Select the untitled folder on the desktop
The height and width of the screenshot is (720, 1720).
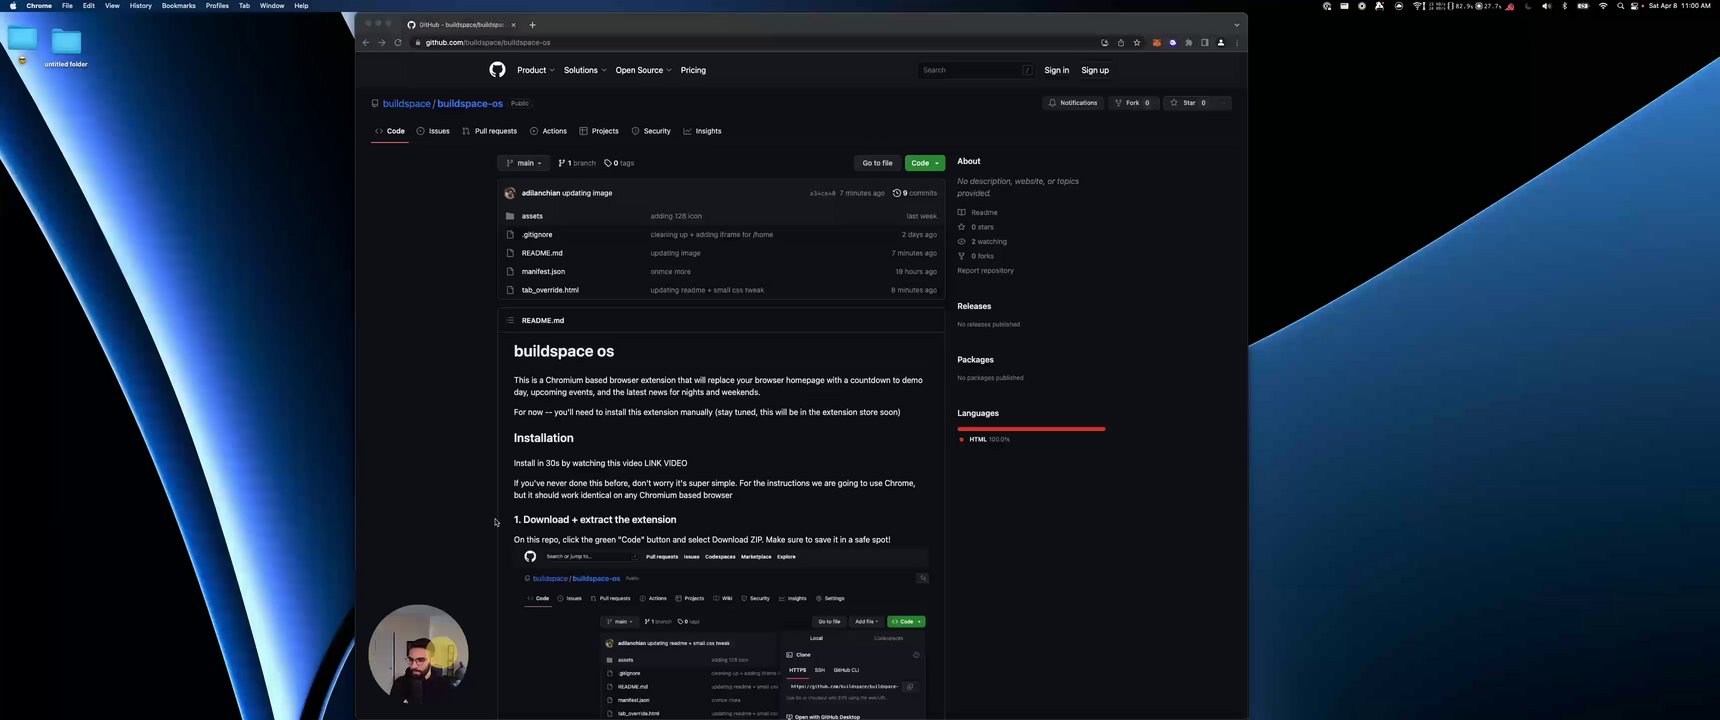pyautogui.click(x=66, y=47)
